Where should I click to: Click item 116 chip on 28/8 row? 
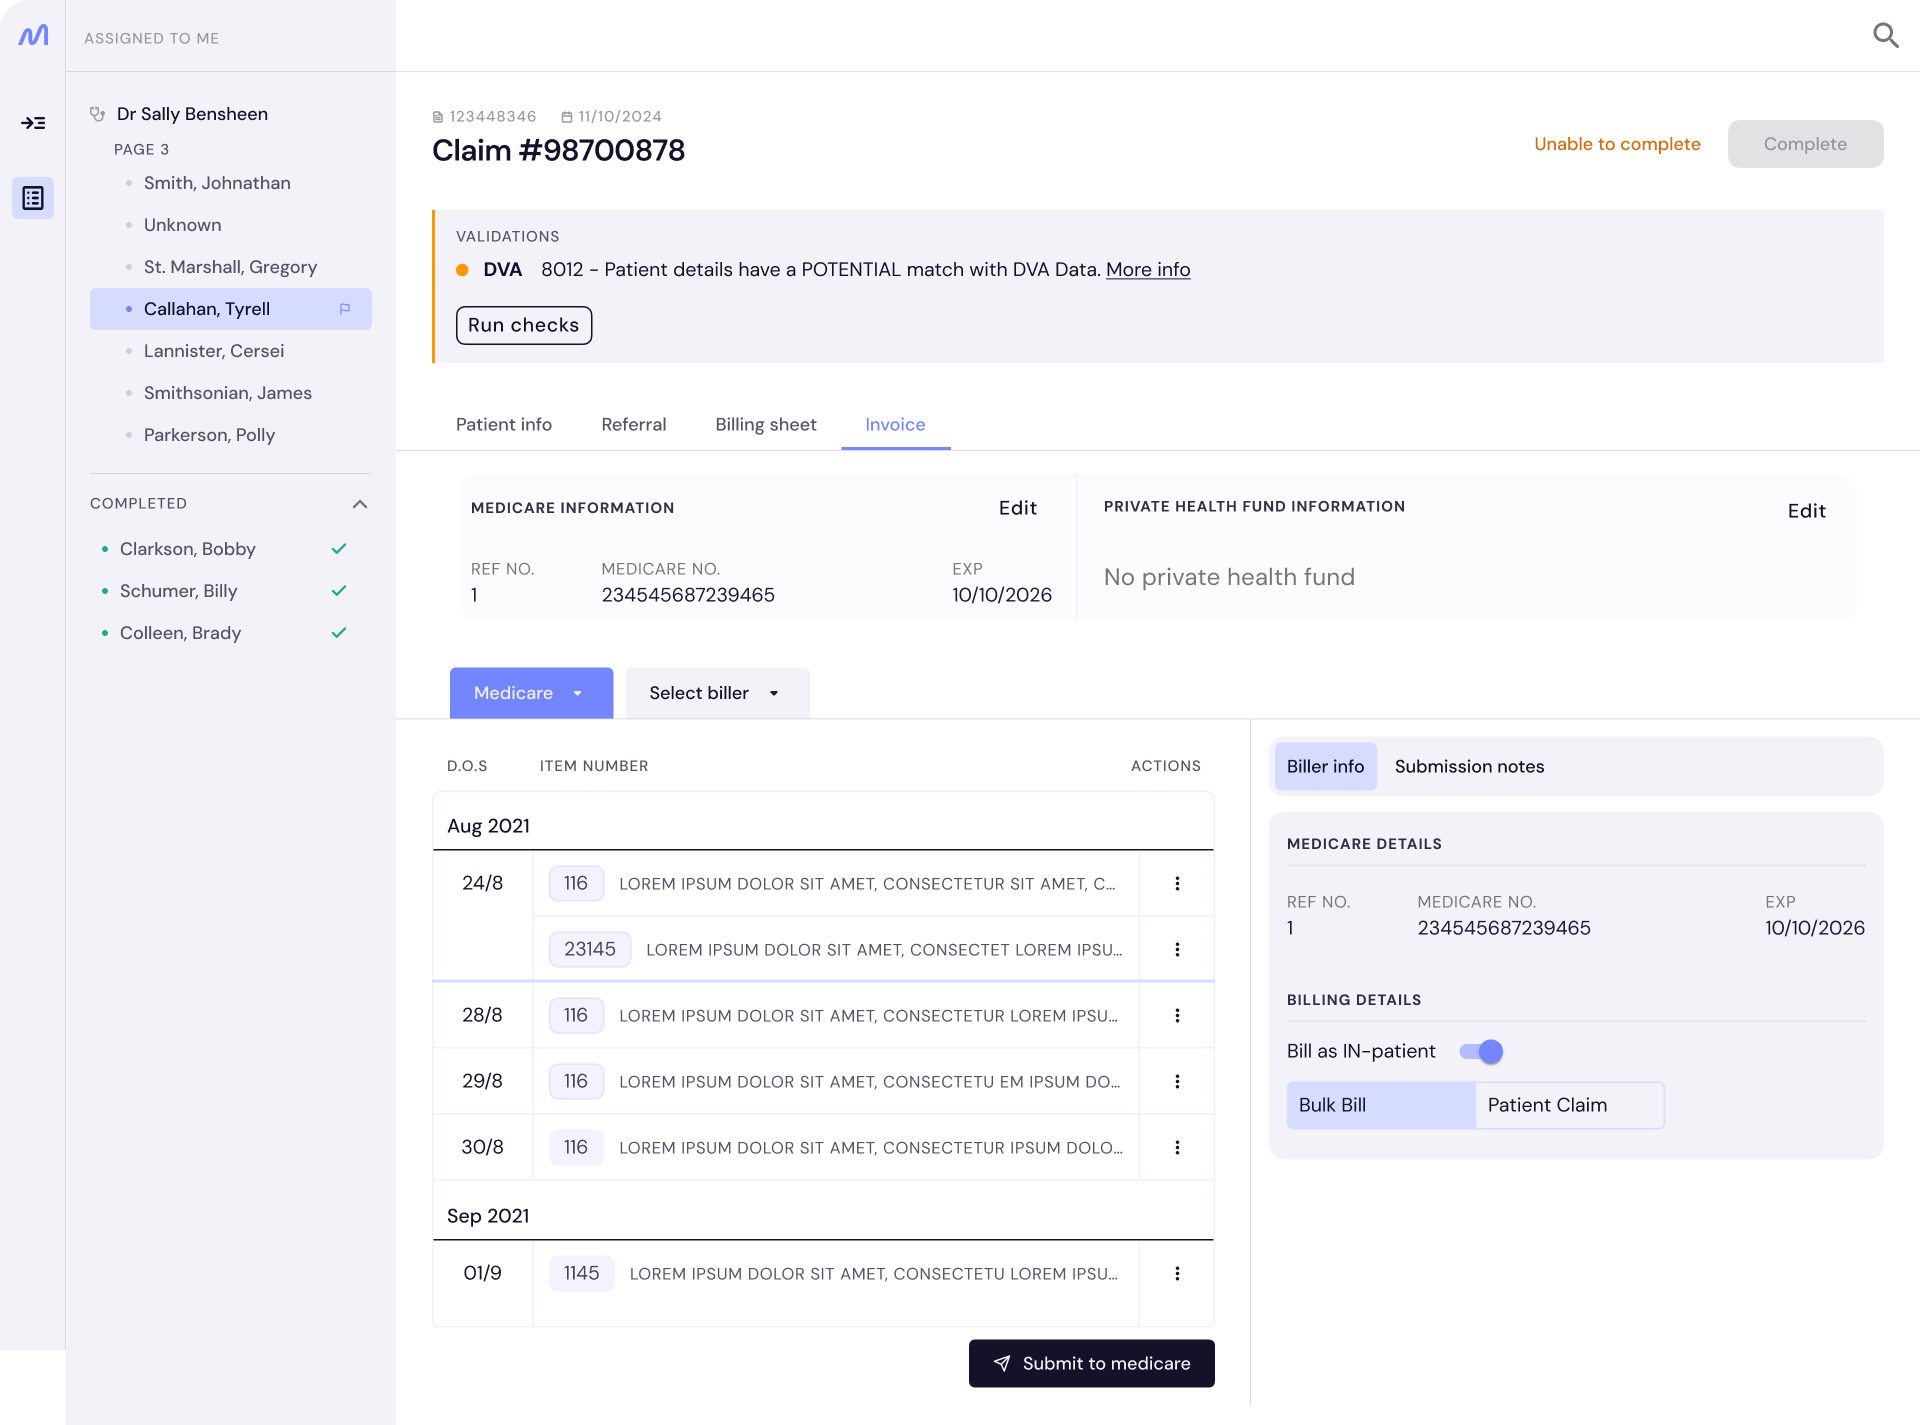click(576, 1015)
